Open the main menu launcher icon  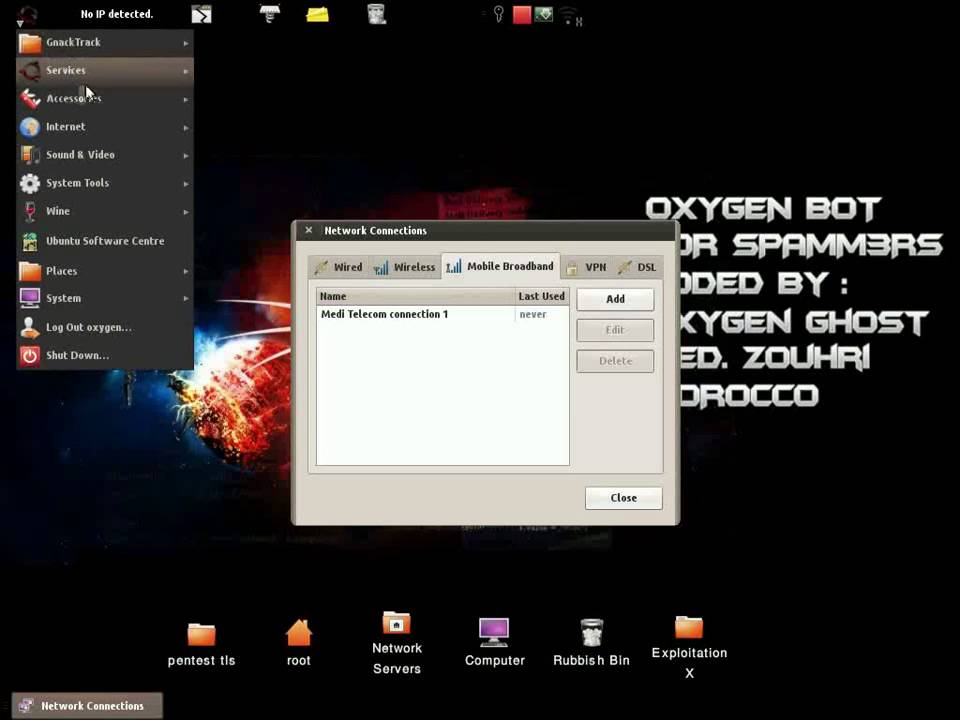coord(27,15)
